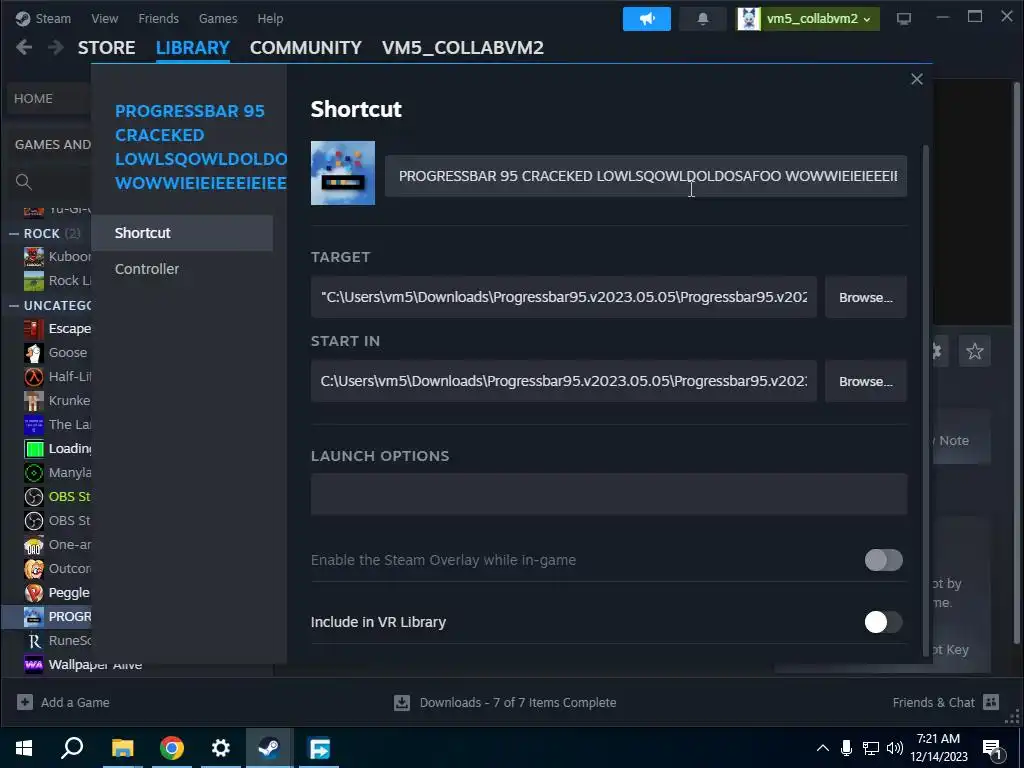The height and width of the screenshot is (768, 1024).
Task: Open Google Chrome from taskbar
Action: pyautogui.click(x=172, y=748)
